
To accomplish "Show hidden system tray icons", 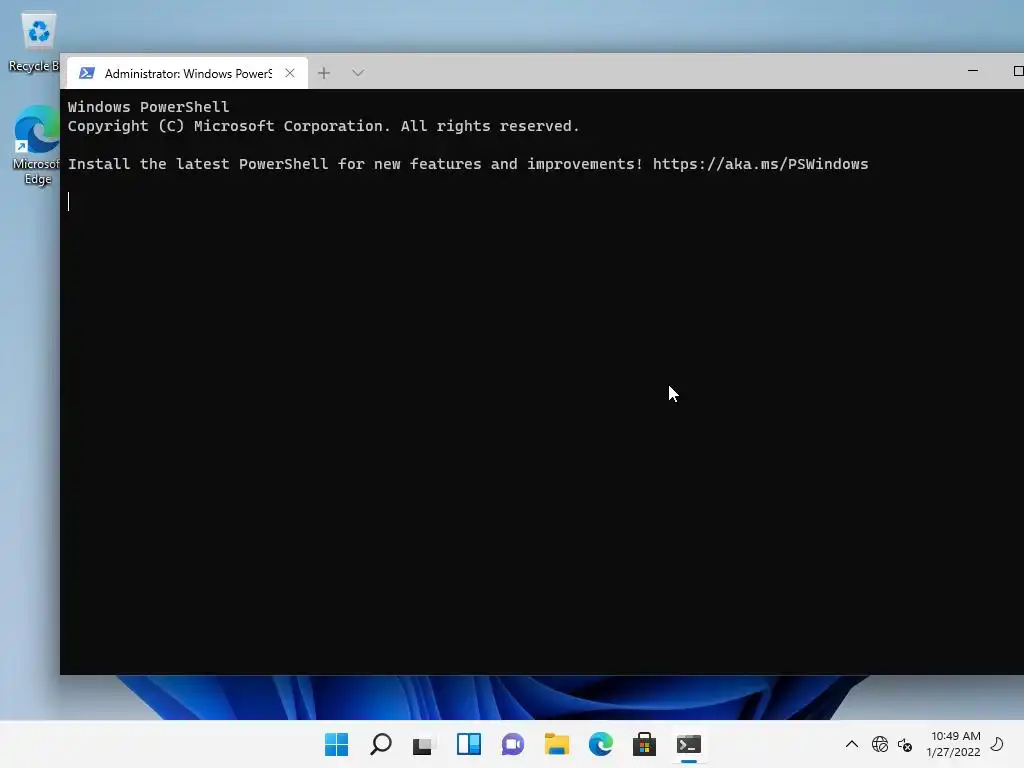I will 852,744.
